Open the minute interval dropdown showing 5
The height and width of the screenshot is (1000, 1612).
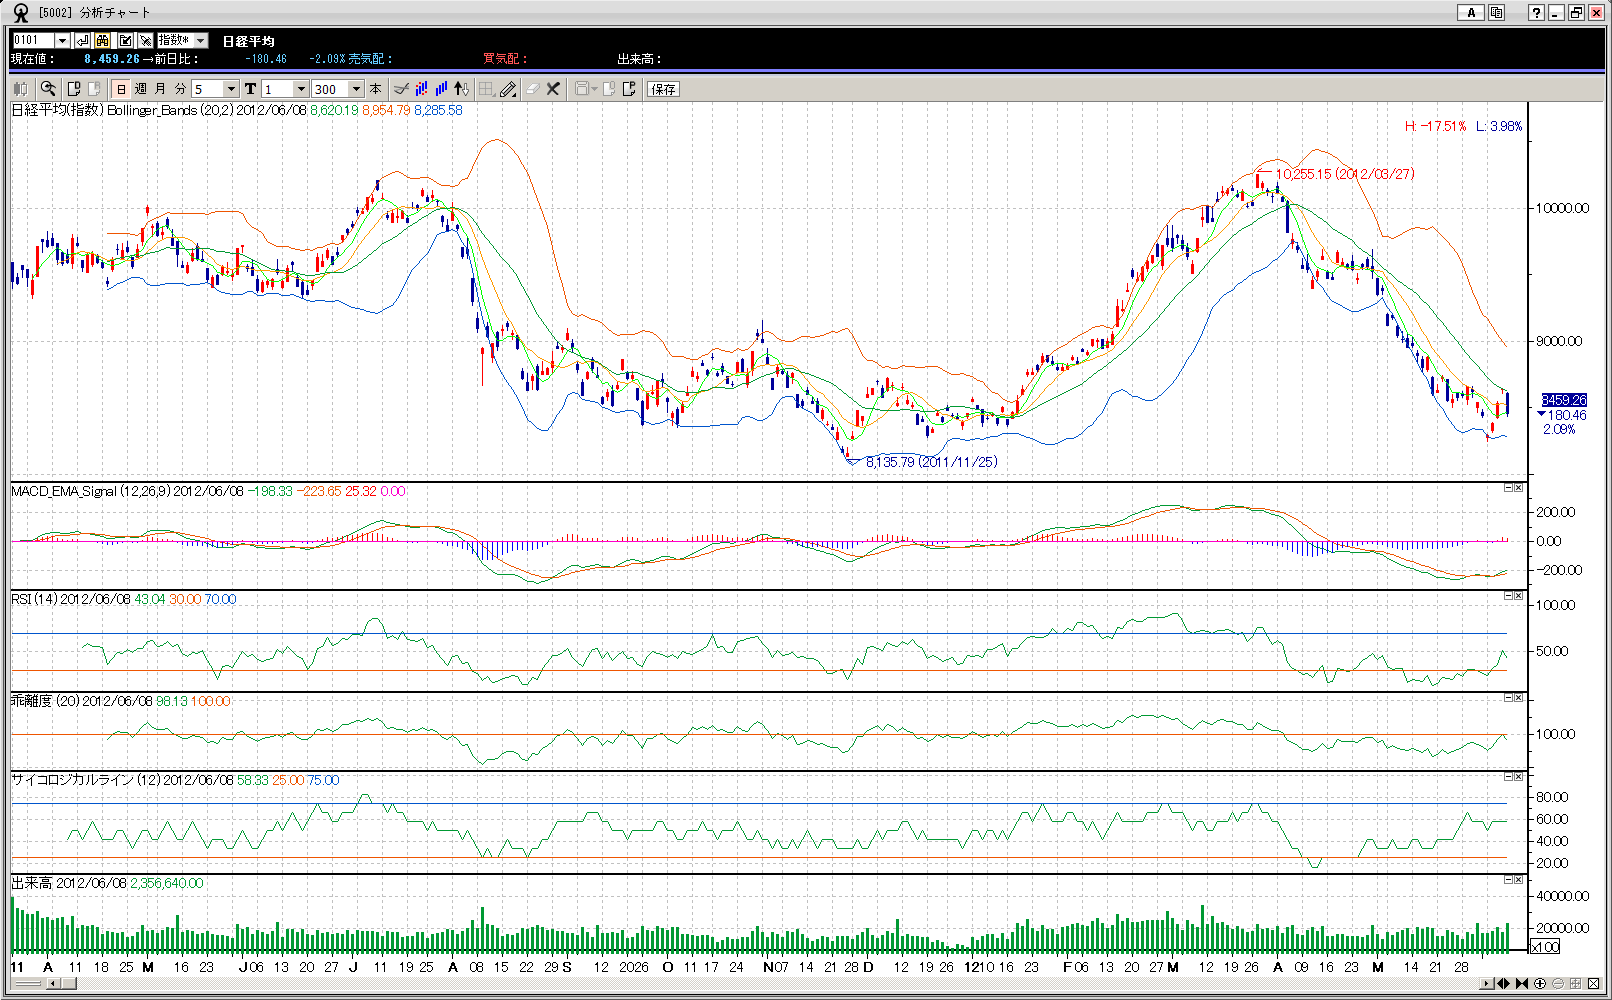point(231,89)
